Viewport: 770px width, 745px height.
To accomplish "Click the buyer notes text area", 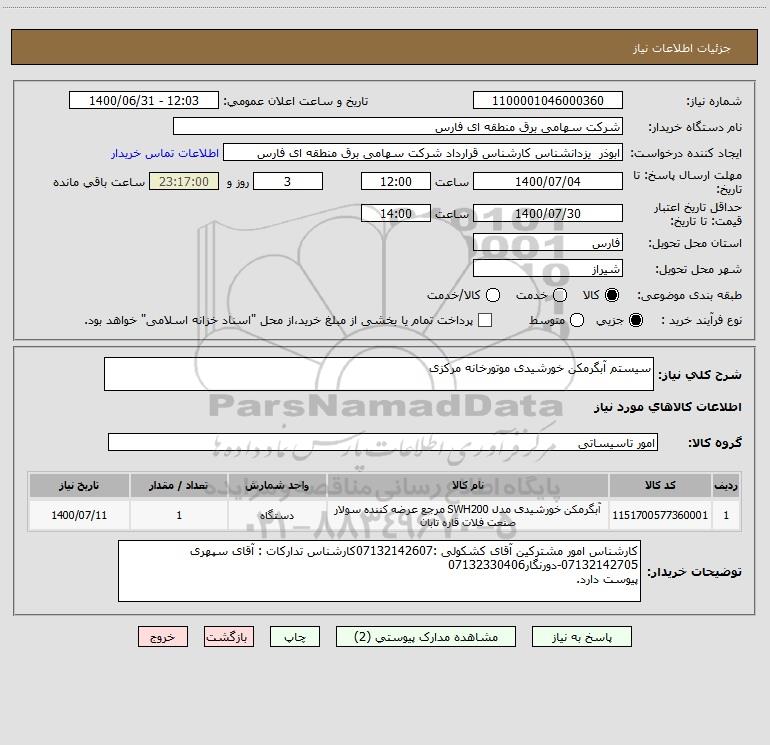I will [x=379, y=571].
